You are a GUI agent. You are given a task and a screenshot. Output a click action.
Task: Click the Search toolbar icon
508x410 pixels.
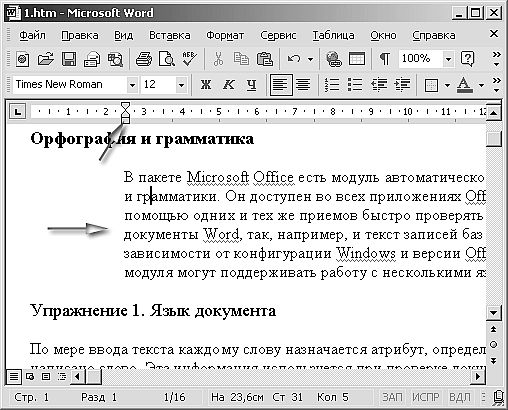(115, 60)
